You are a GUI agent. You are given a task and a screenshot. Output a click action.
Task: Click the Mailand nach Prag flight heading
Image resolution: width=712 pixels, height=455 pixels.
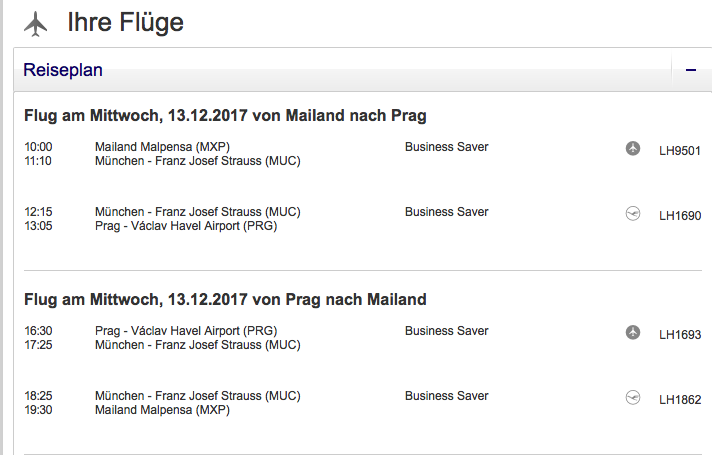225,116
